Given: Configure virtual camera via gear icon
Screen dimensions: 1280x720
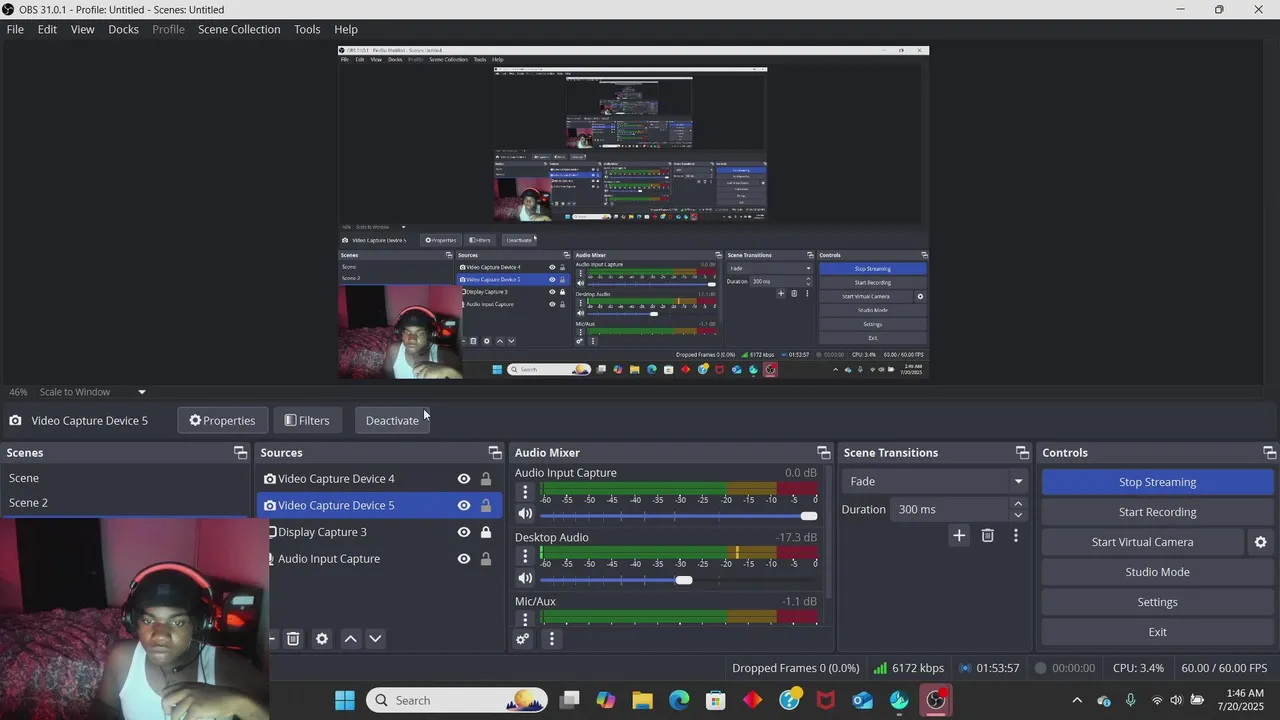Looking at the screenshot, I should pyautogui.click(x=1261, y=542).
